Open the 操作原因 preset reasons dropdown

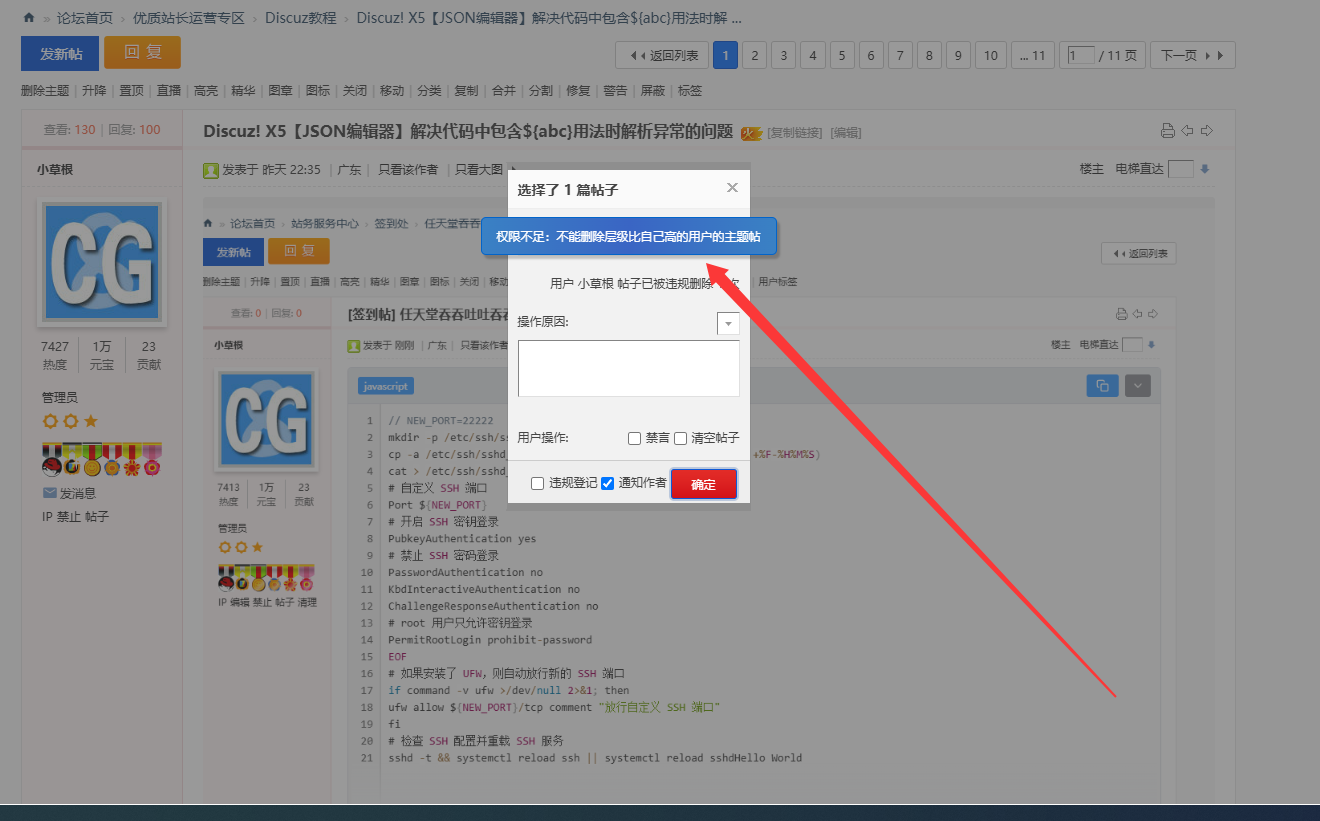728,323
